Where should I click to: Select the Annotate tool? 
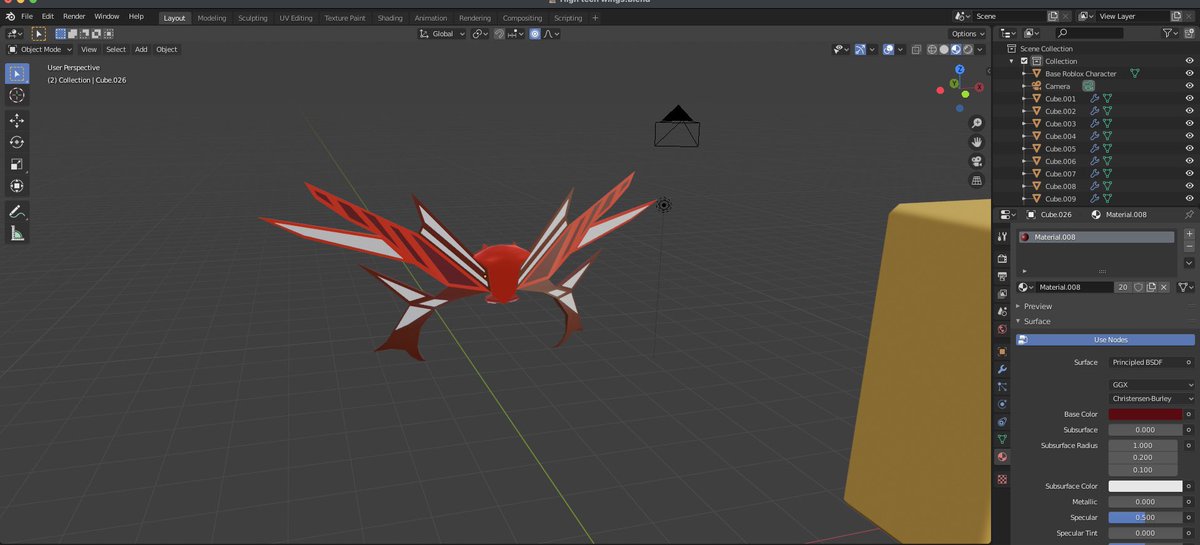pyautogui.click(x=17, y=212)
